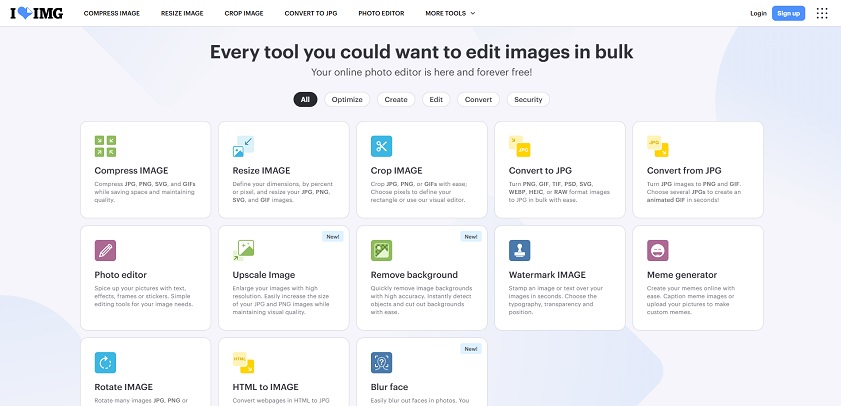Click the iLoveIMG logo
This screenshot has height=406, width=841.
pos(35,14)
